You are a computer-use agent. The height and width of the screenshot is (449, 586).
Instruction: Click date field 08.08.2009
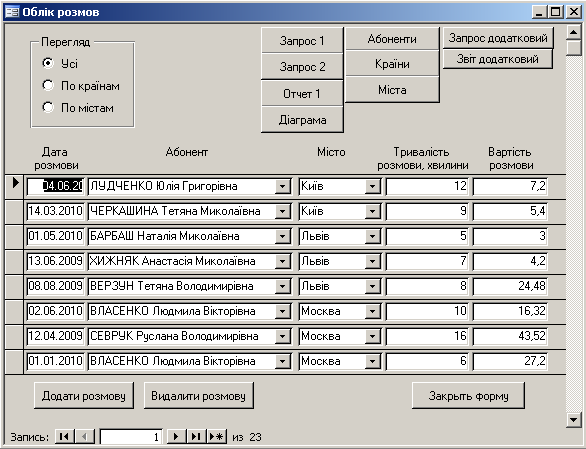click(x=55, y=286)
